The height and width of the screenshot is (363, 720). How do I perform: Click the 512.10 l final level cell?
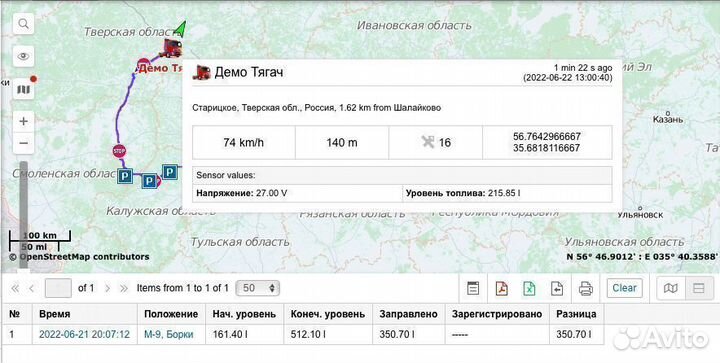pyautogui.click(x=328, y=335)
